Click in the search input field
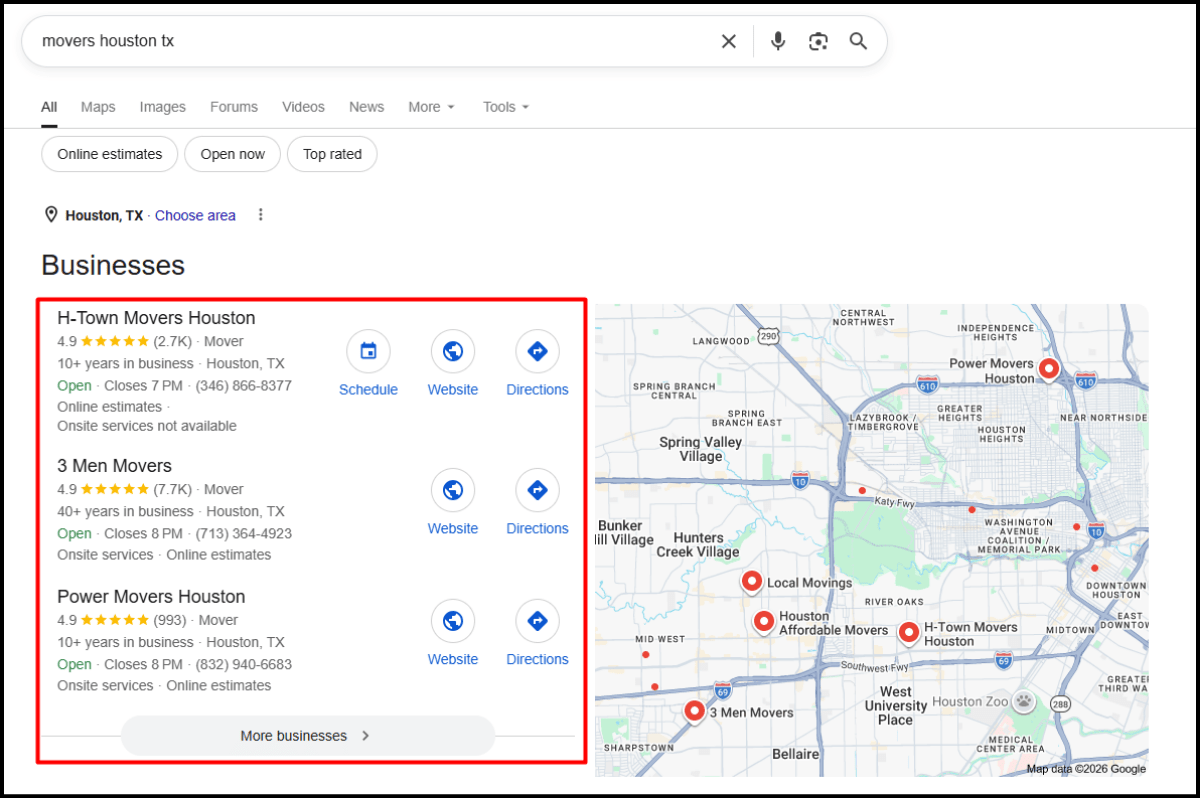The image size is (1200, 800). click(x=375, y=41)
